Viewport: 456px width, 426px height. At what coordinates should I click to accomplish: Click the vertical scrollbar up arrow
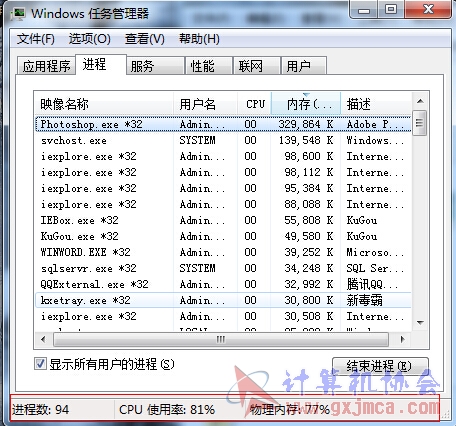coord(420,101)
